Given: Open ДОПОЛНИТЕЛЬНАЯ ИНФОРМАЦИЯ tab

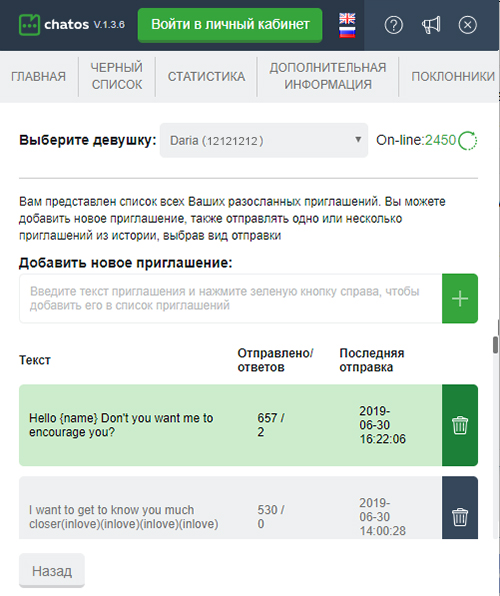Looking at the screenshot, I should tap(328, 76).
